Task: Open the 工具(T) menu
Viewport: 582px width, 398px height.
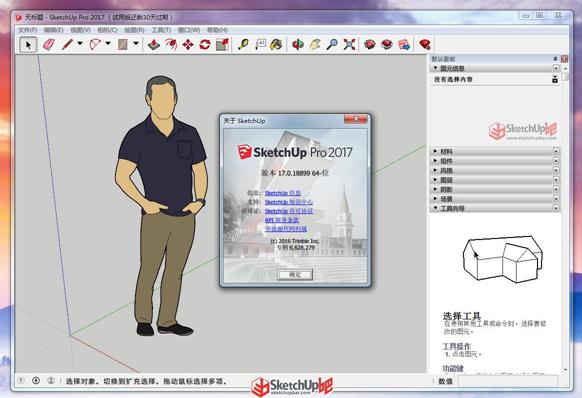Action: pos(161,30)
